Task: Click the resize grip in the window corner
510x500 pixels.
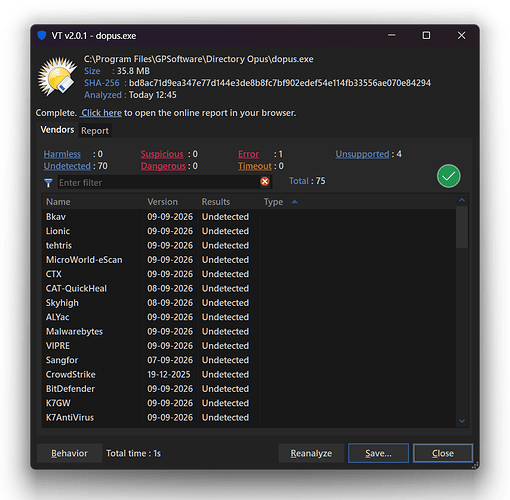Action: (x=475, y=465)
